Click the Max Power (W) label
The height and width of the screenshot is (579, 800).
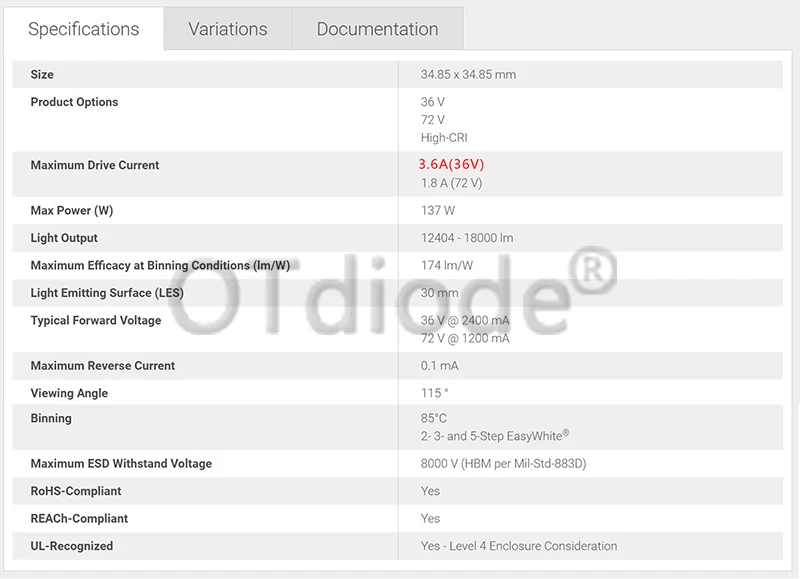[72, 210]
